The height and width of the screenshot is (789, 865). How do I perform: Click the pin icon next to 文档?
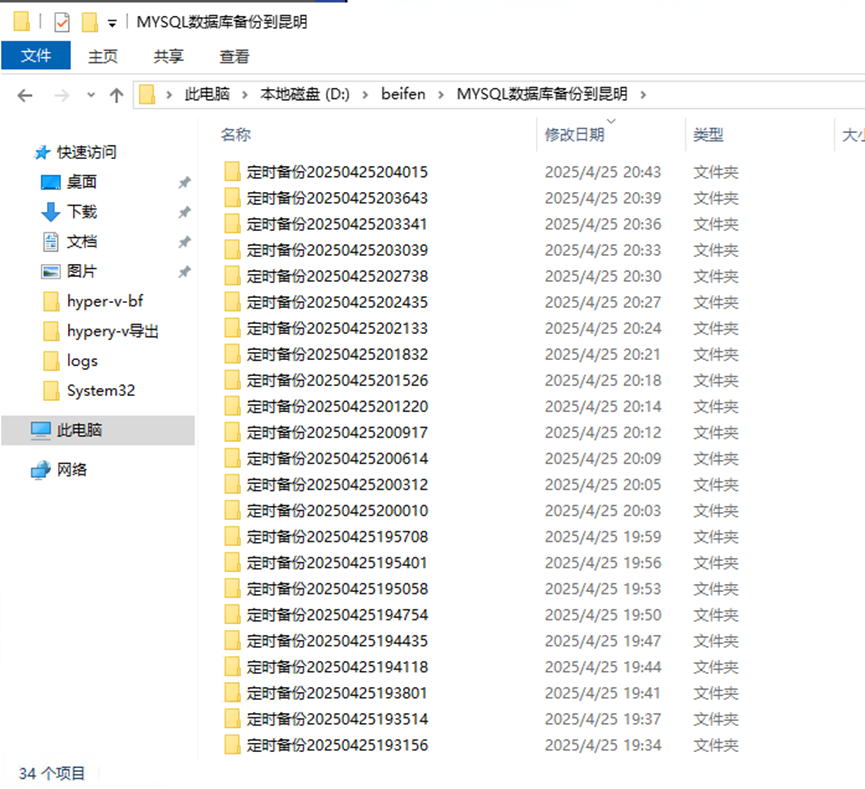[x=184, y=242]
